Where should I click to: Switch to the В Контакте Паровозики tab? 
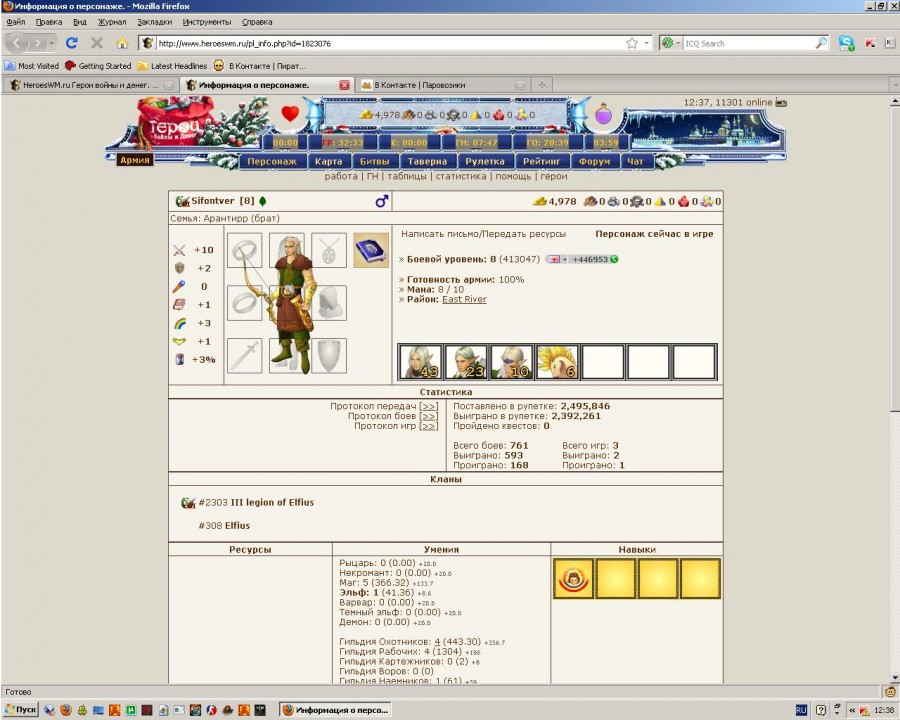442,85
